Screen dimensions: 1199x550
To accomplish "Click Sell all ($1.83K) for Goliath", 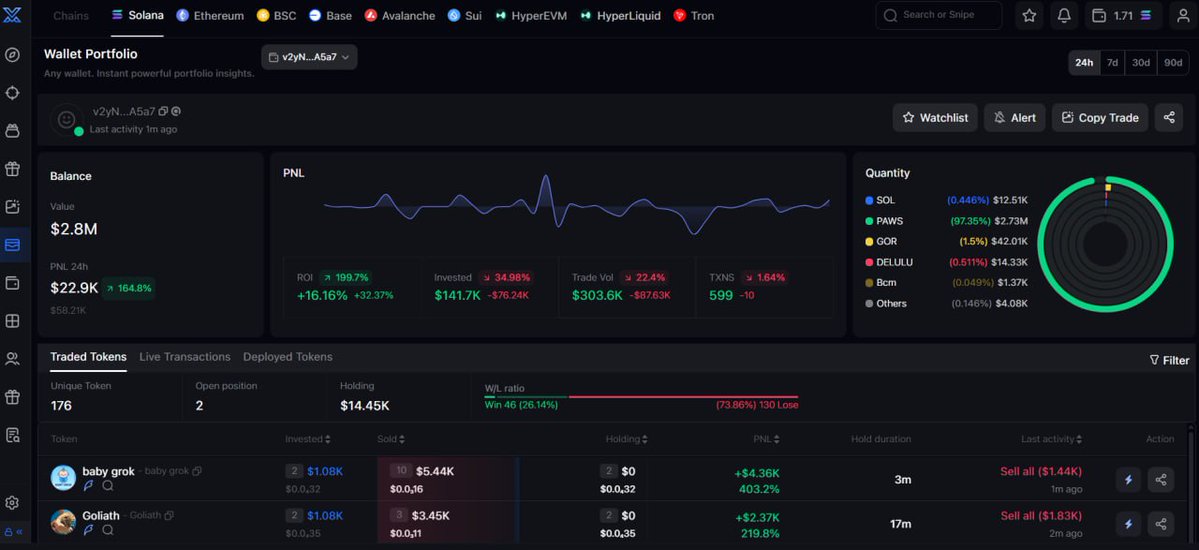I will tap(1041, 516).
